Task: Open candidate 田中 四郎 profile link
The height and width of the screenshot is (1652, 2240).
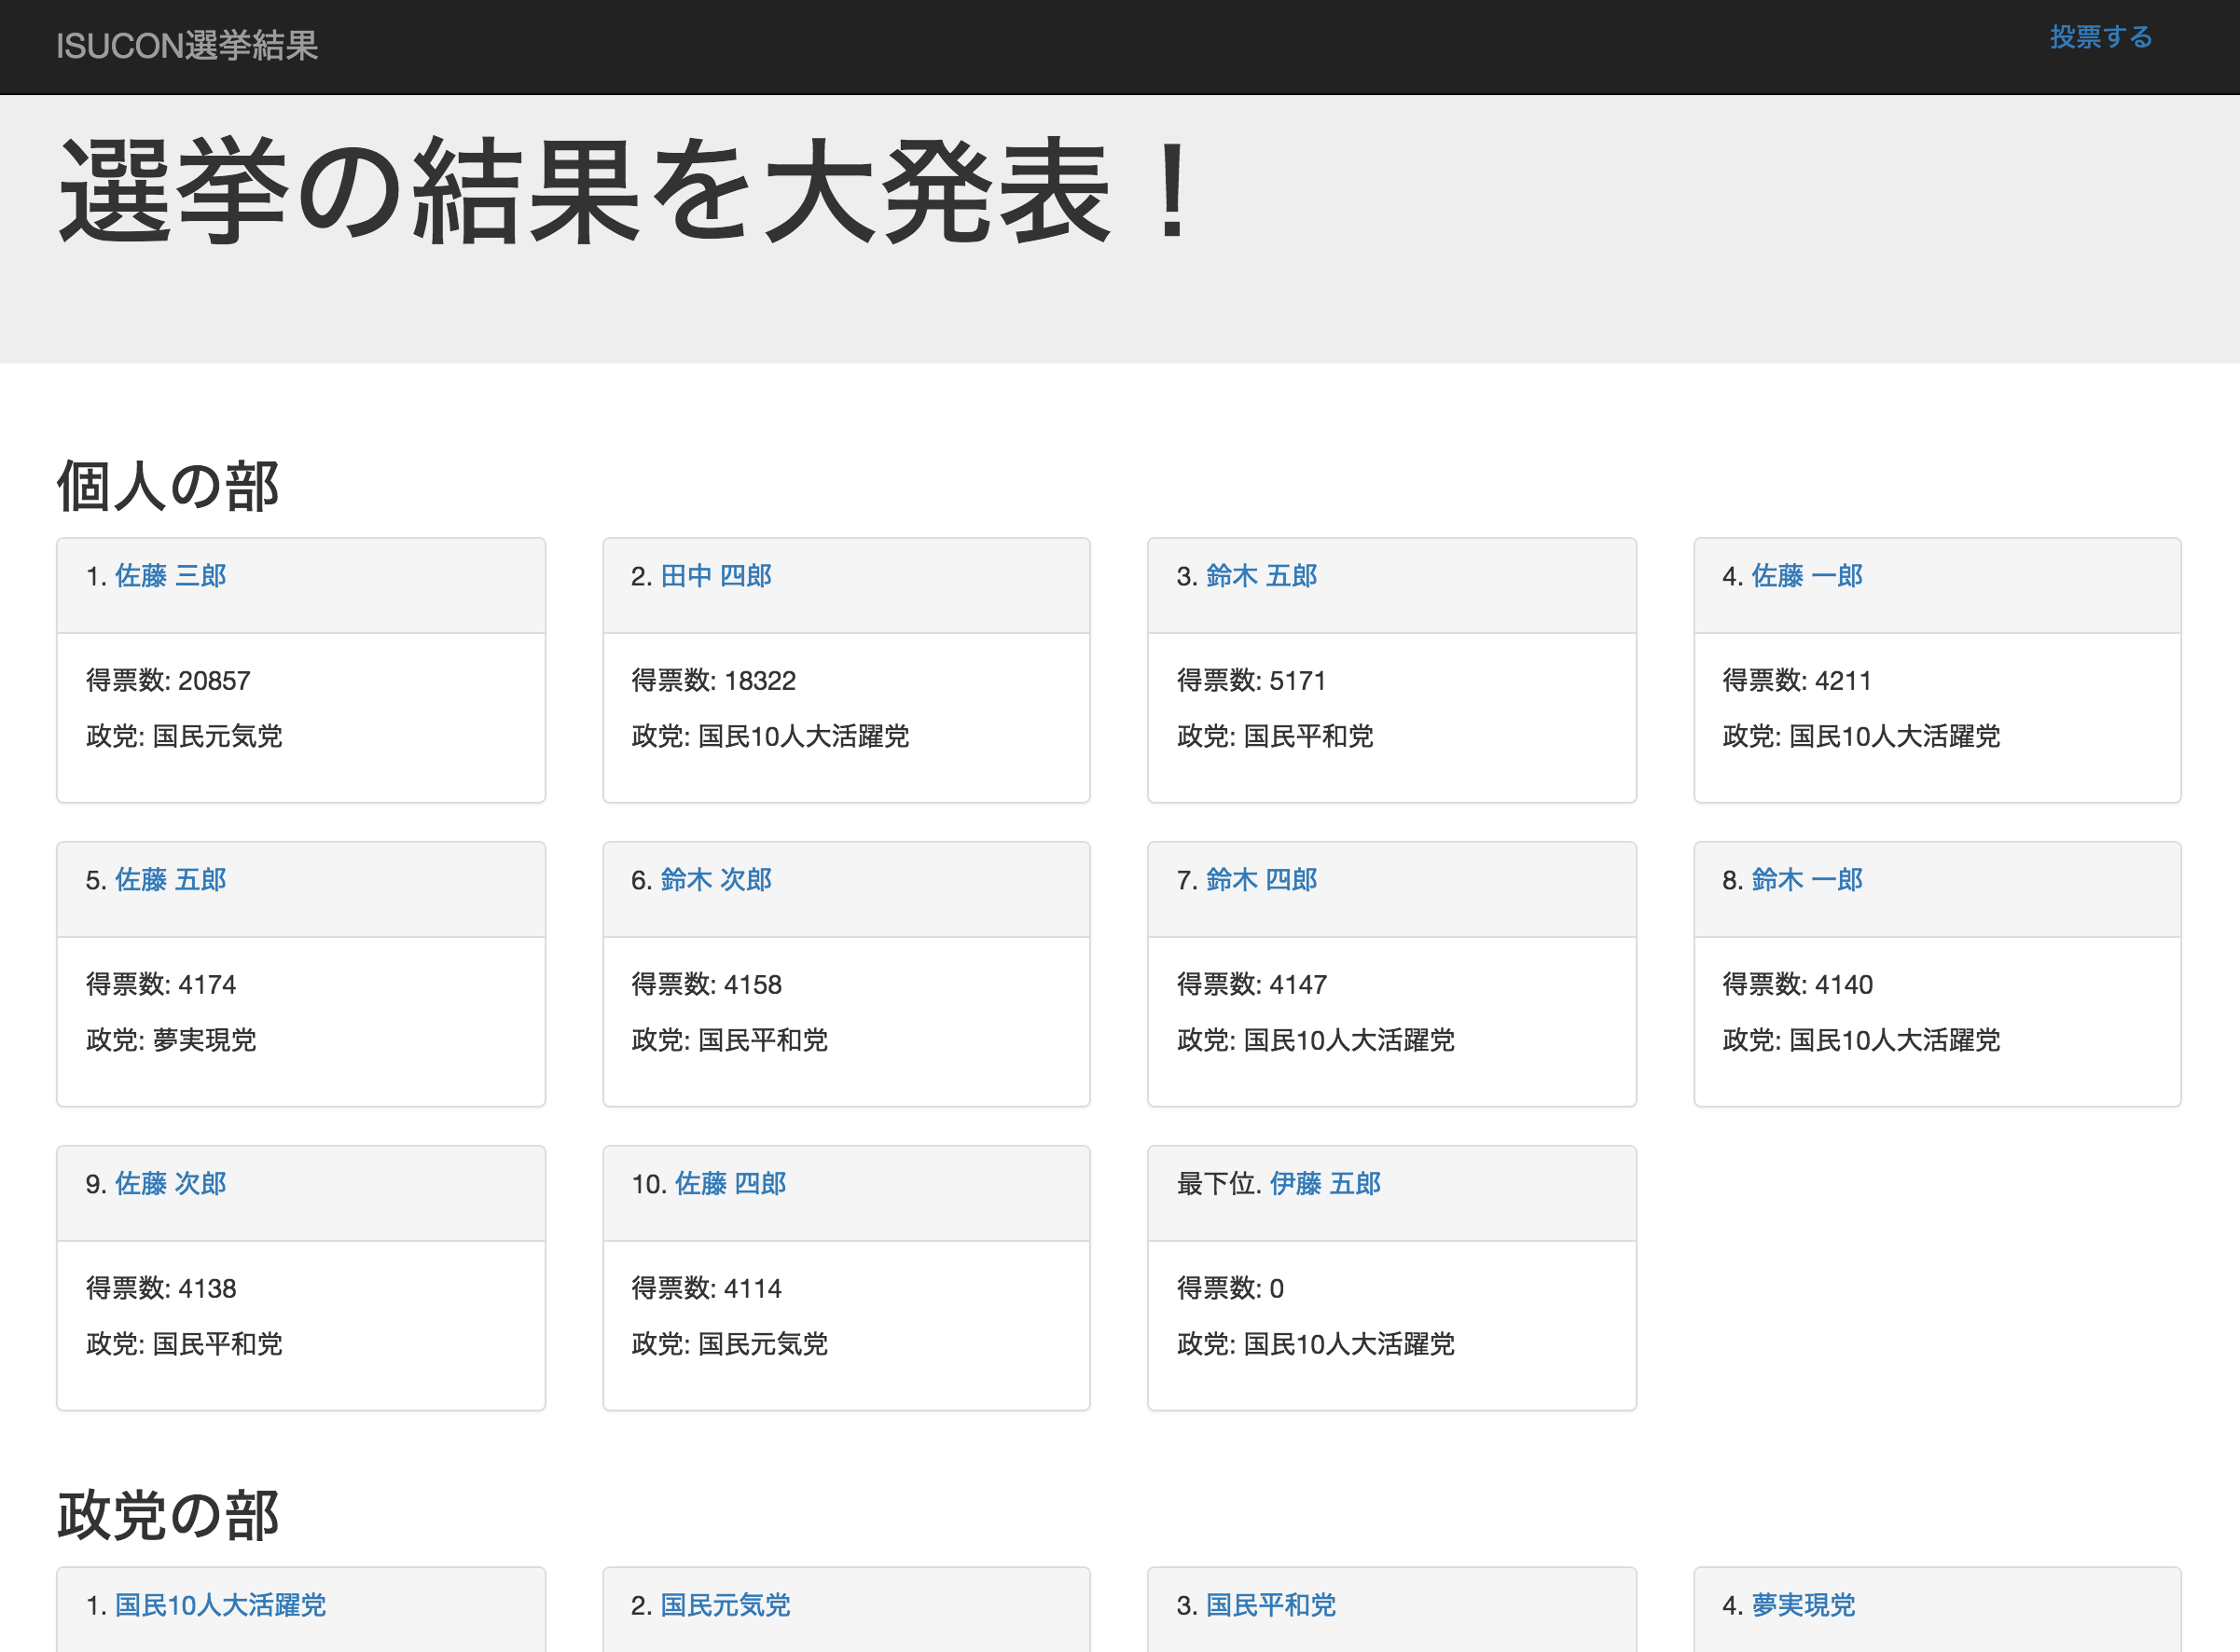Action: (716, 576)
